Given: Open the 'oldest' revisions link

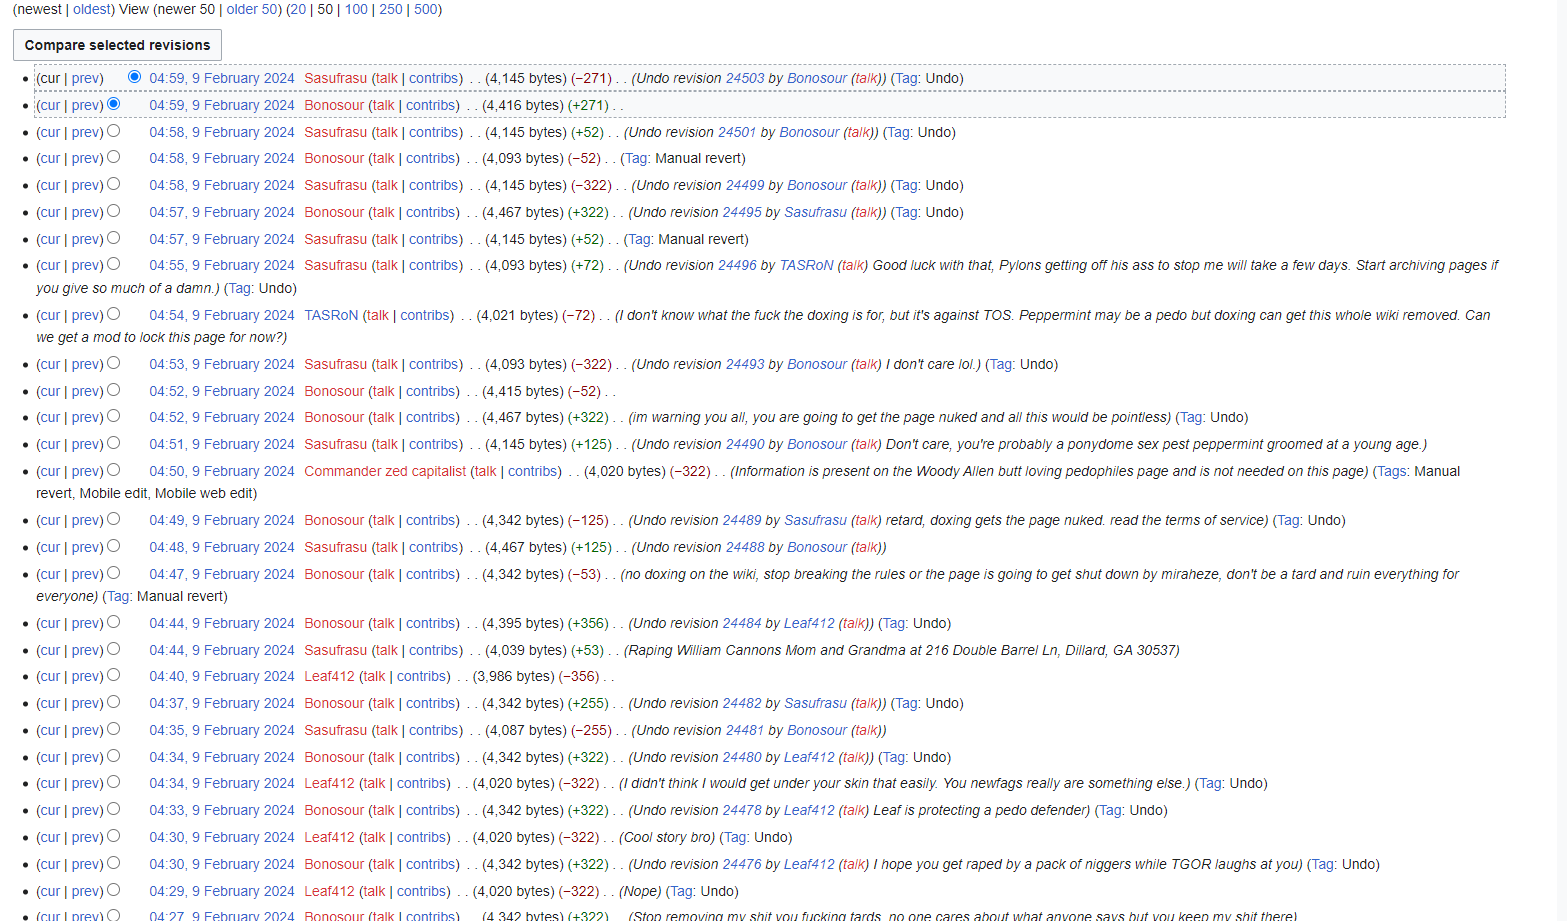Looking at the screenshot, I should (x=91, y=9).
